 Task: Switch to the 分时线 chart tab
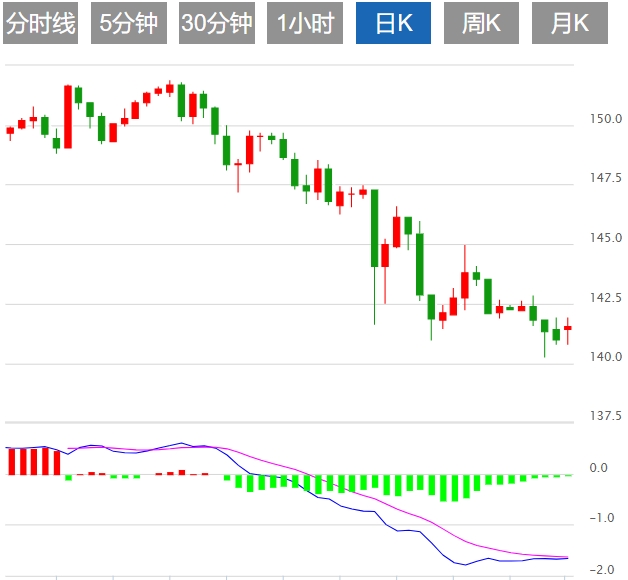[x=40, y=23]
